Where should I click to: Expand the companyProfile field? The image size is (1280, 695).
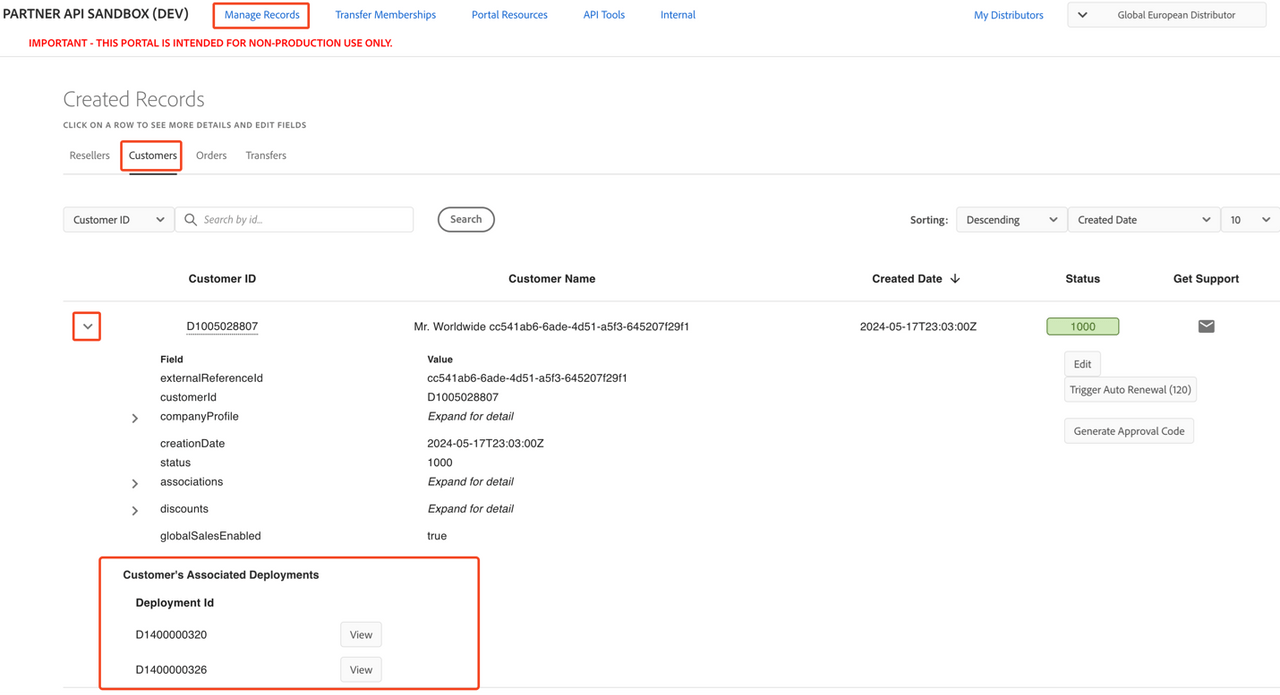(135, 418)
